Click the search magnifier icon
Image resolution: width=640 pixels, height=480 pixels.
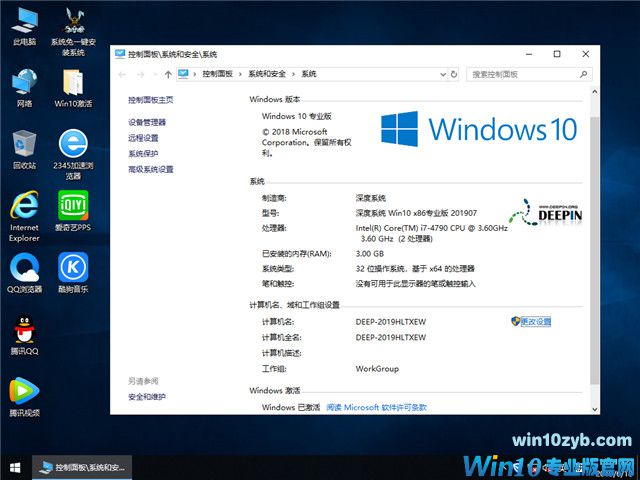click(584, 74)
